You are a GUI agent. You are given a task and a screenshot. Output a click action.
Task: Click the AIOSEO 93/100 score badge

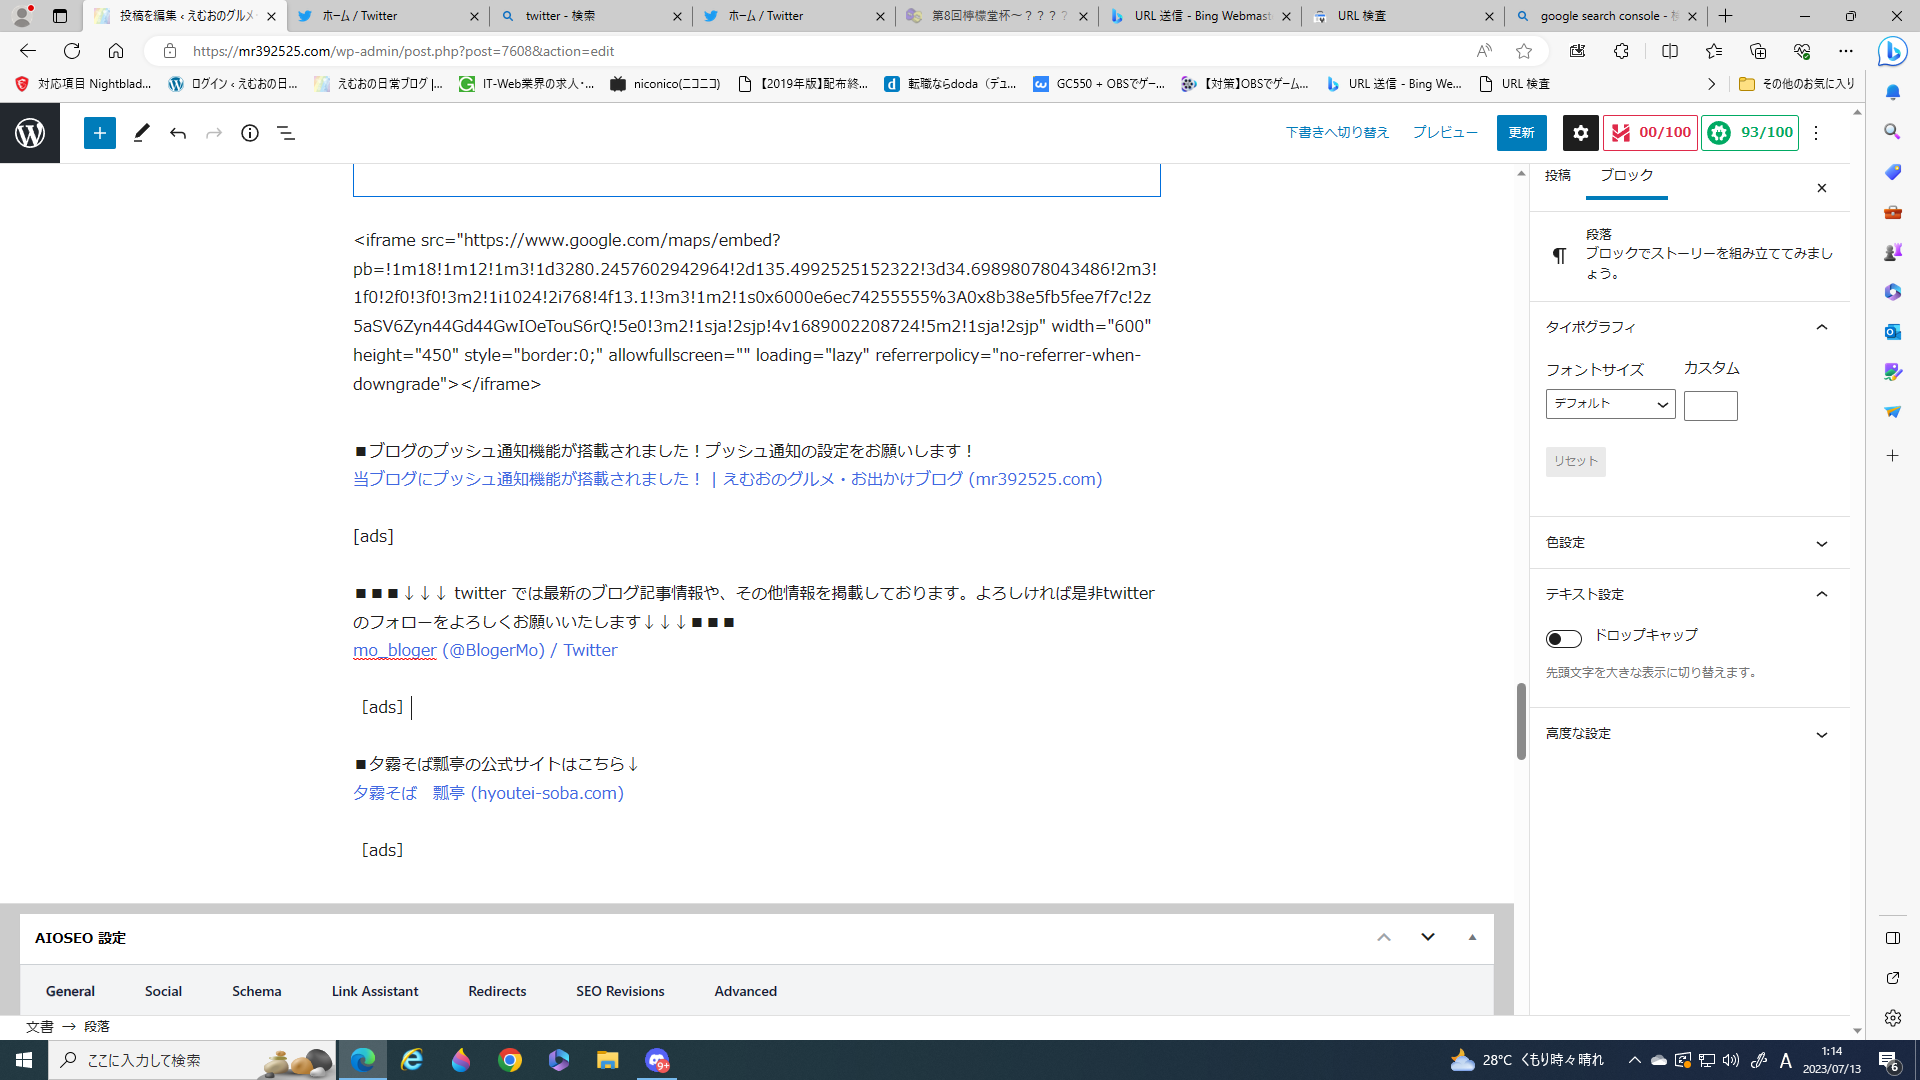click(1750, 133)
